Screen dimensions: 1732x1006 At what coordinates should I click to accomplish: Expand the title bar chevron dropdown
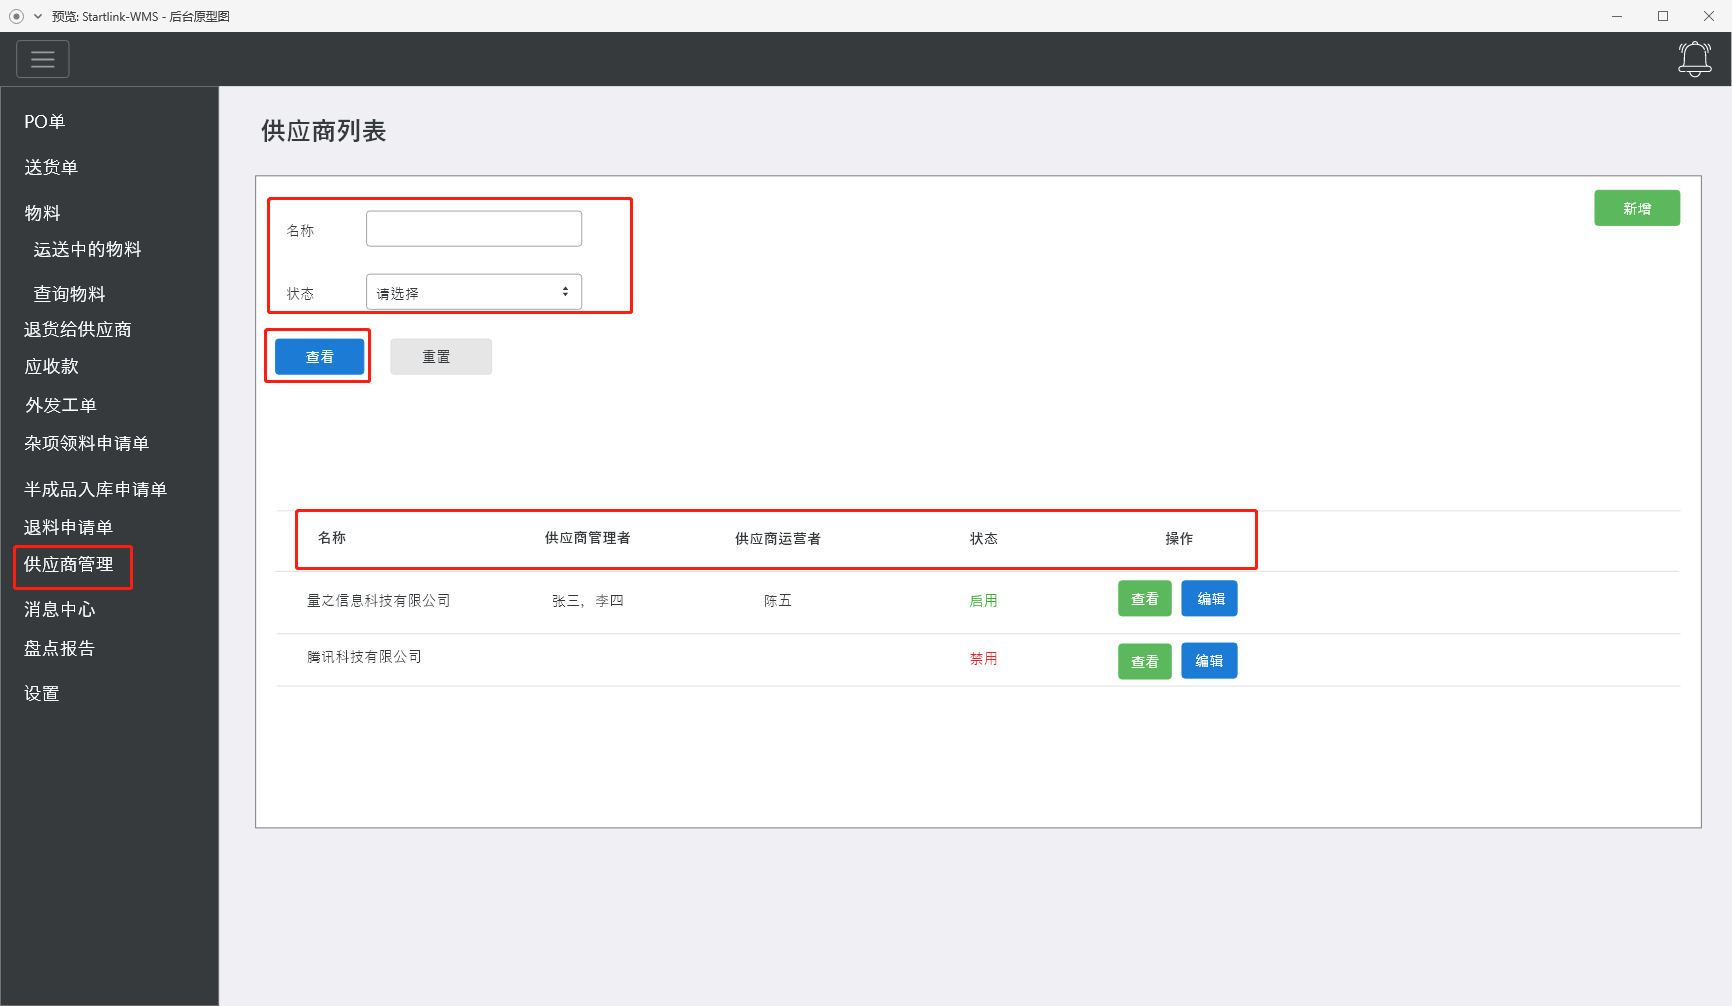[x=38, y=16]
